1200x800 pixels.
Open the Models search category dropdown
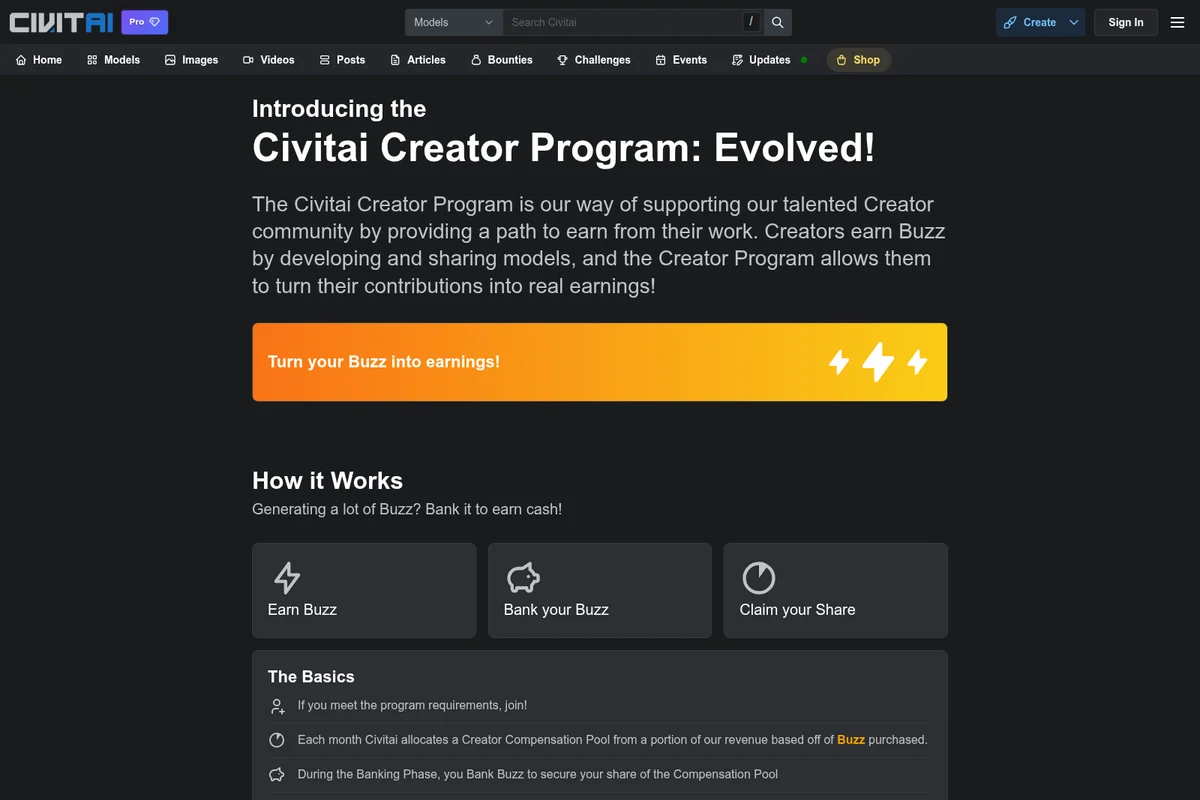453,22
